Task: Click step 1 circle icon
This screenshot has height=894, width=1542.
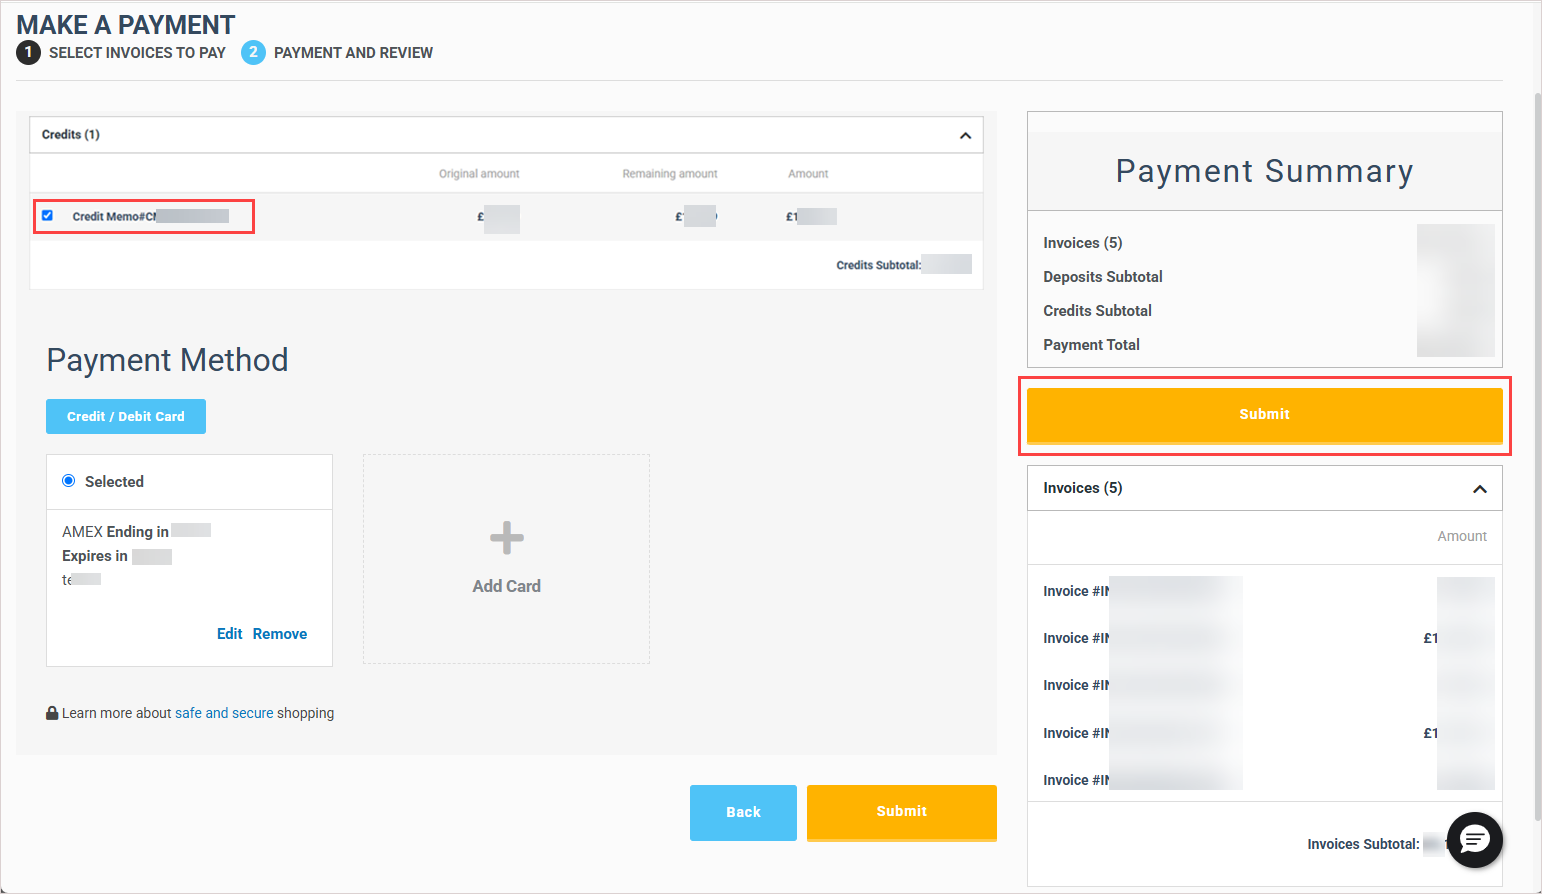Action: coord(29,52)
